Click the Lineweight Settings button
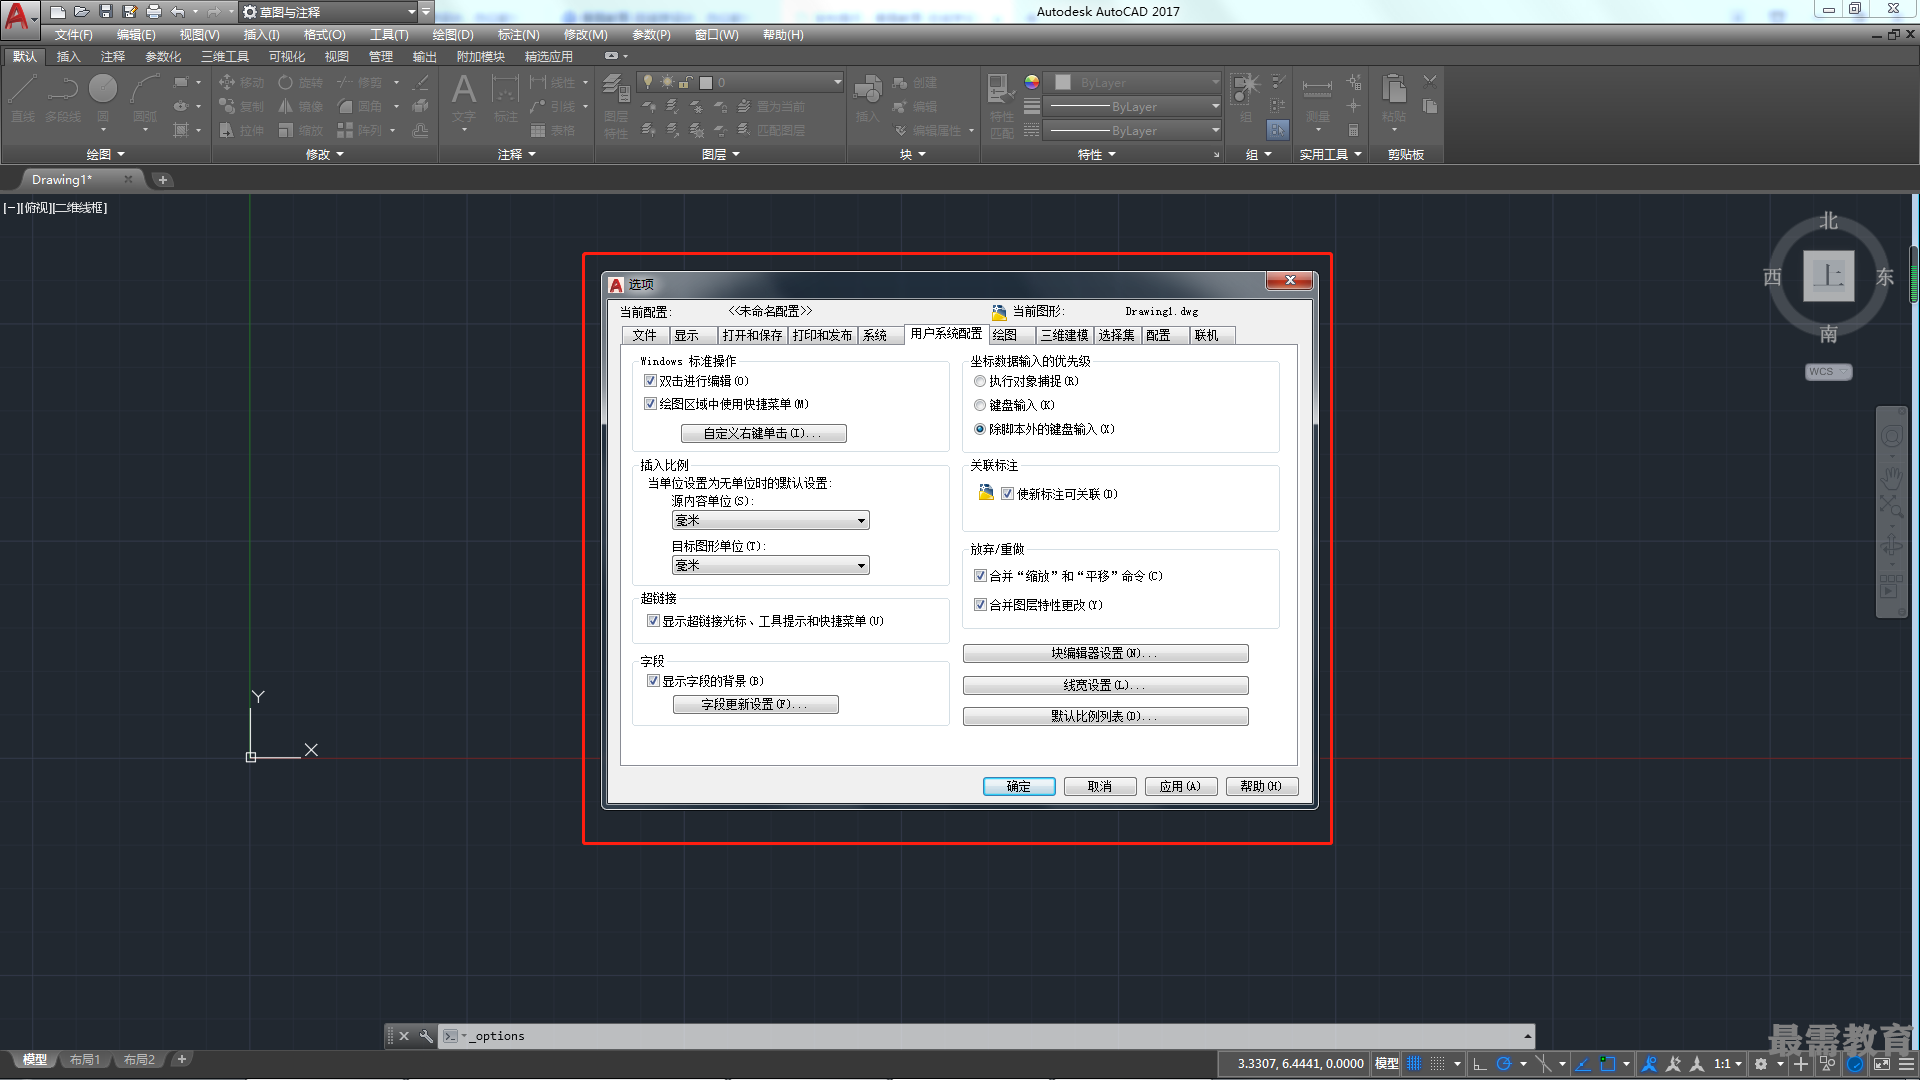 [1105, 685]
